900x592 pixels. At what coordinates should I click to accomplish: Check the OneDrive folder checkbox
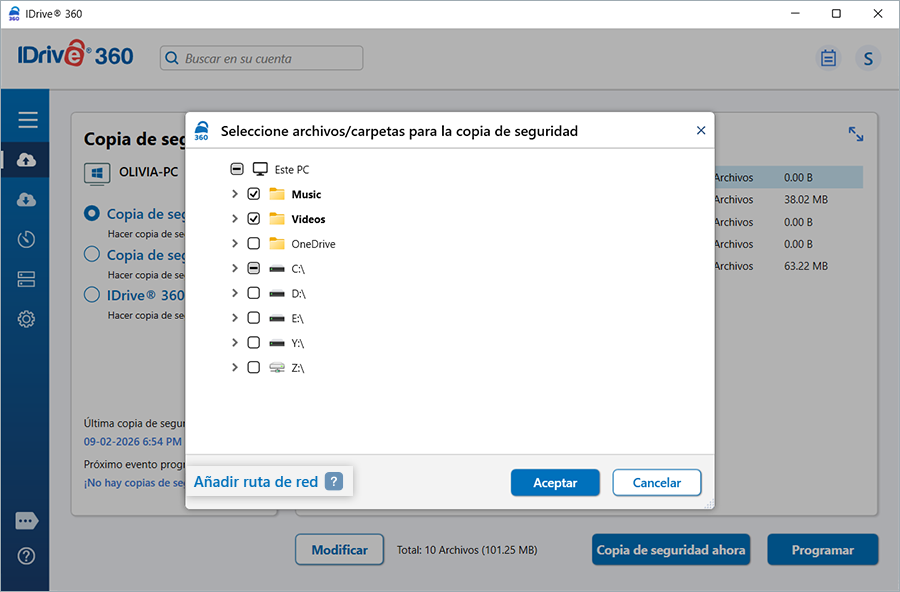point(253,243)
